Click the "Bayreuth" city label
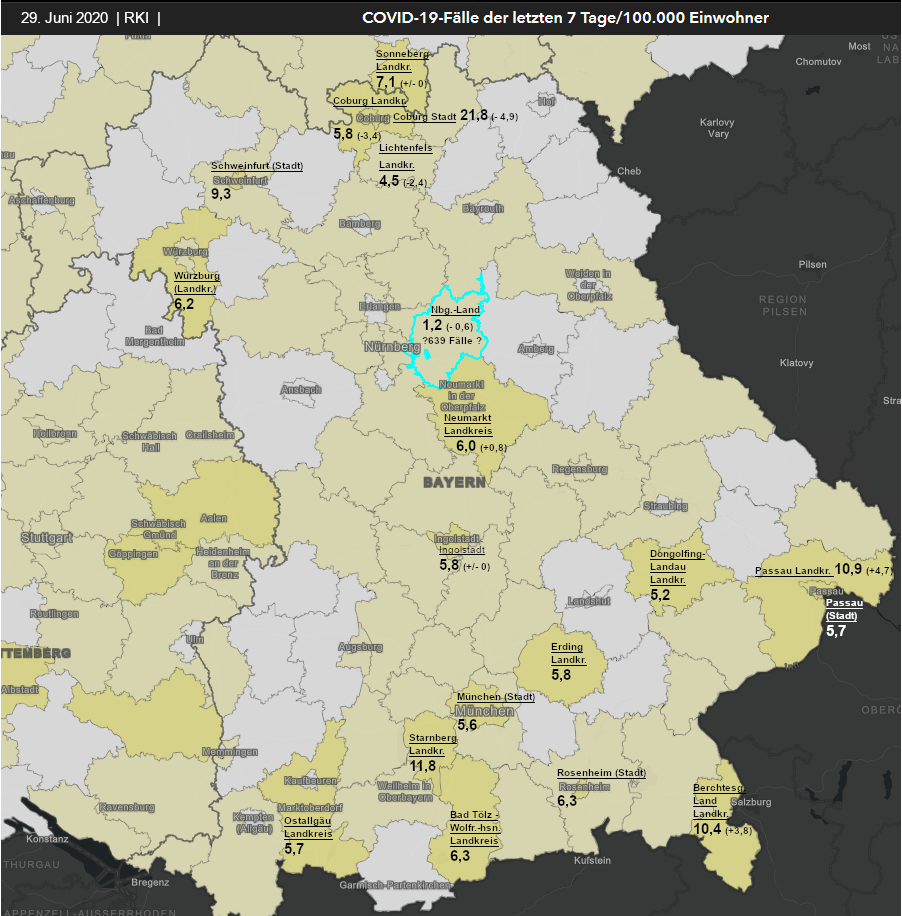This screenshot has width=902, height=916. (x=483, y=208)
